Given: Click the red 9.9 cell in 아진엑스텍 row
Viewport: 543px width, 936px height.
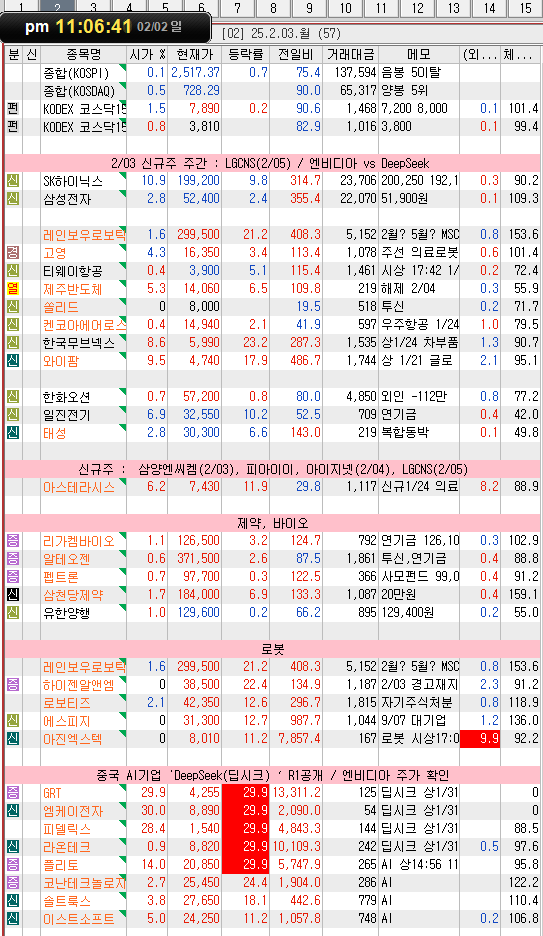Looking at the screenshot, I should 480,738.
